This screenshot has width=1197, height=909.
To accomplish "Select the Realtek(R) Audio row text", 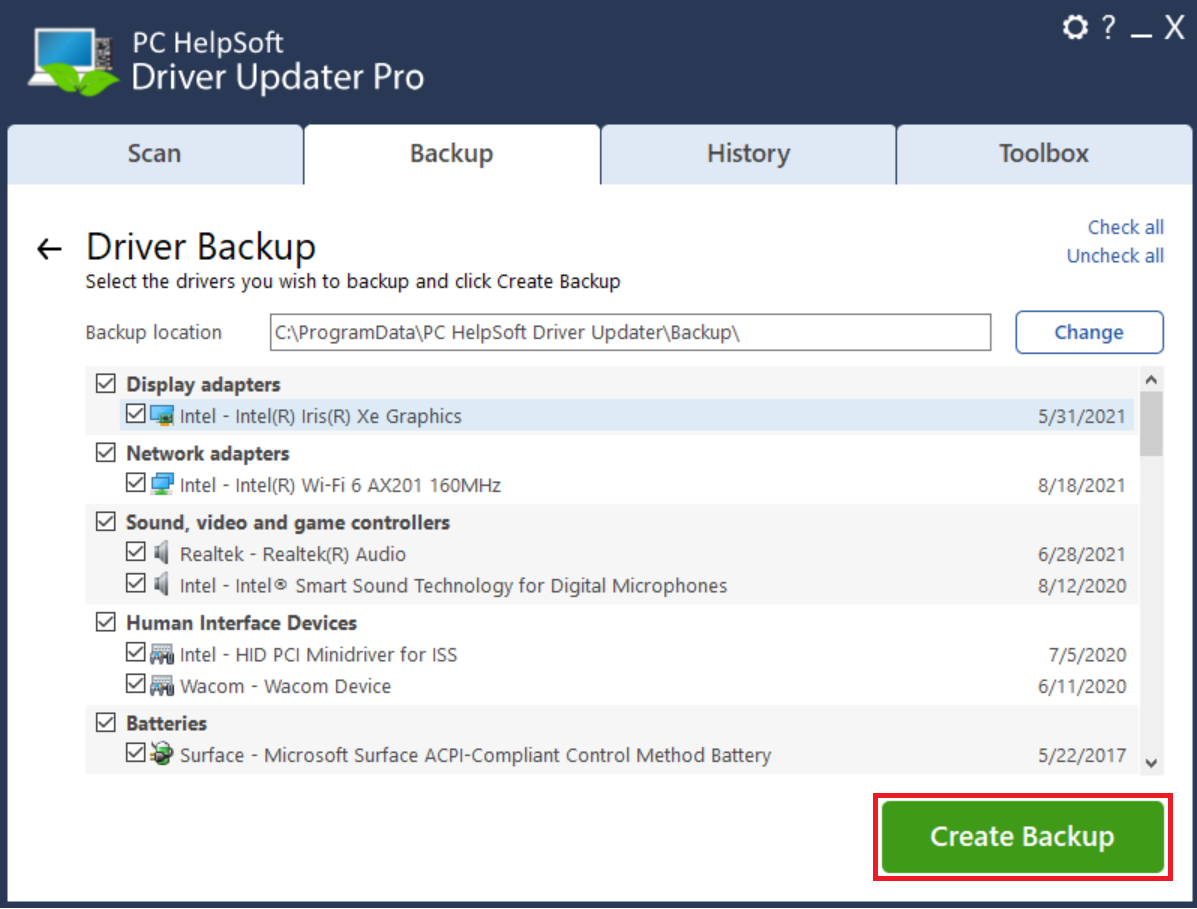I will (293, 554).
